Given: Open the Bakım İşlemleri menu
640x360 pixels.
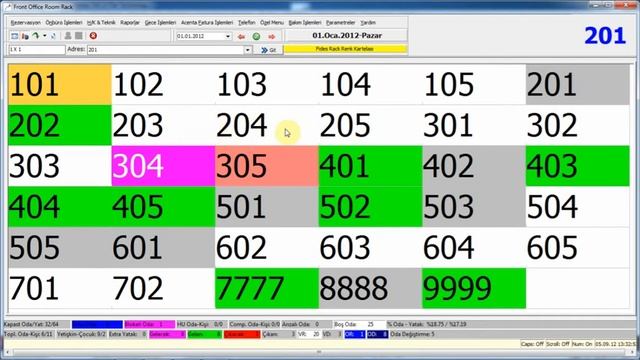Looking at the screenshot, I should tap(305, 22).
